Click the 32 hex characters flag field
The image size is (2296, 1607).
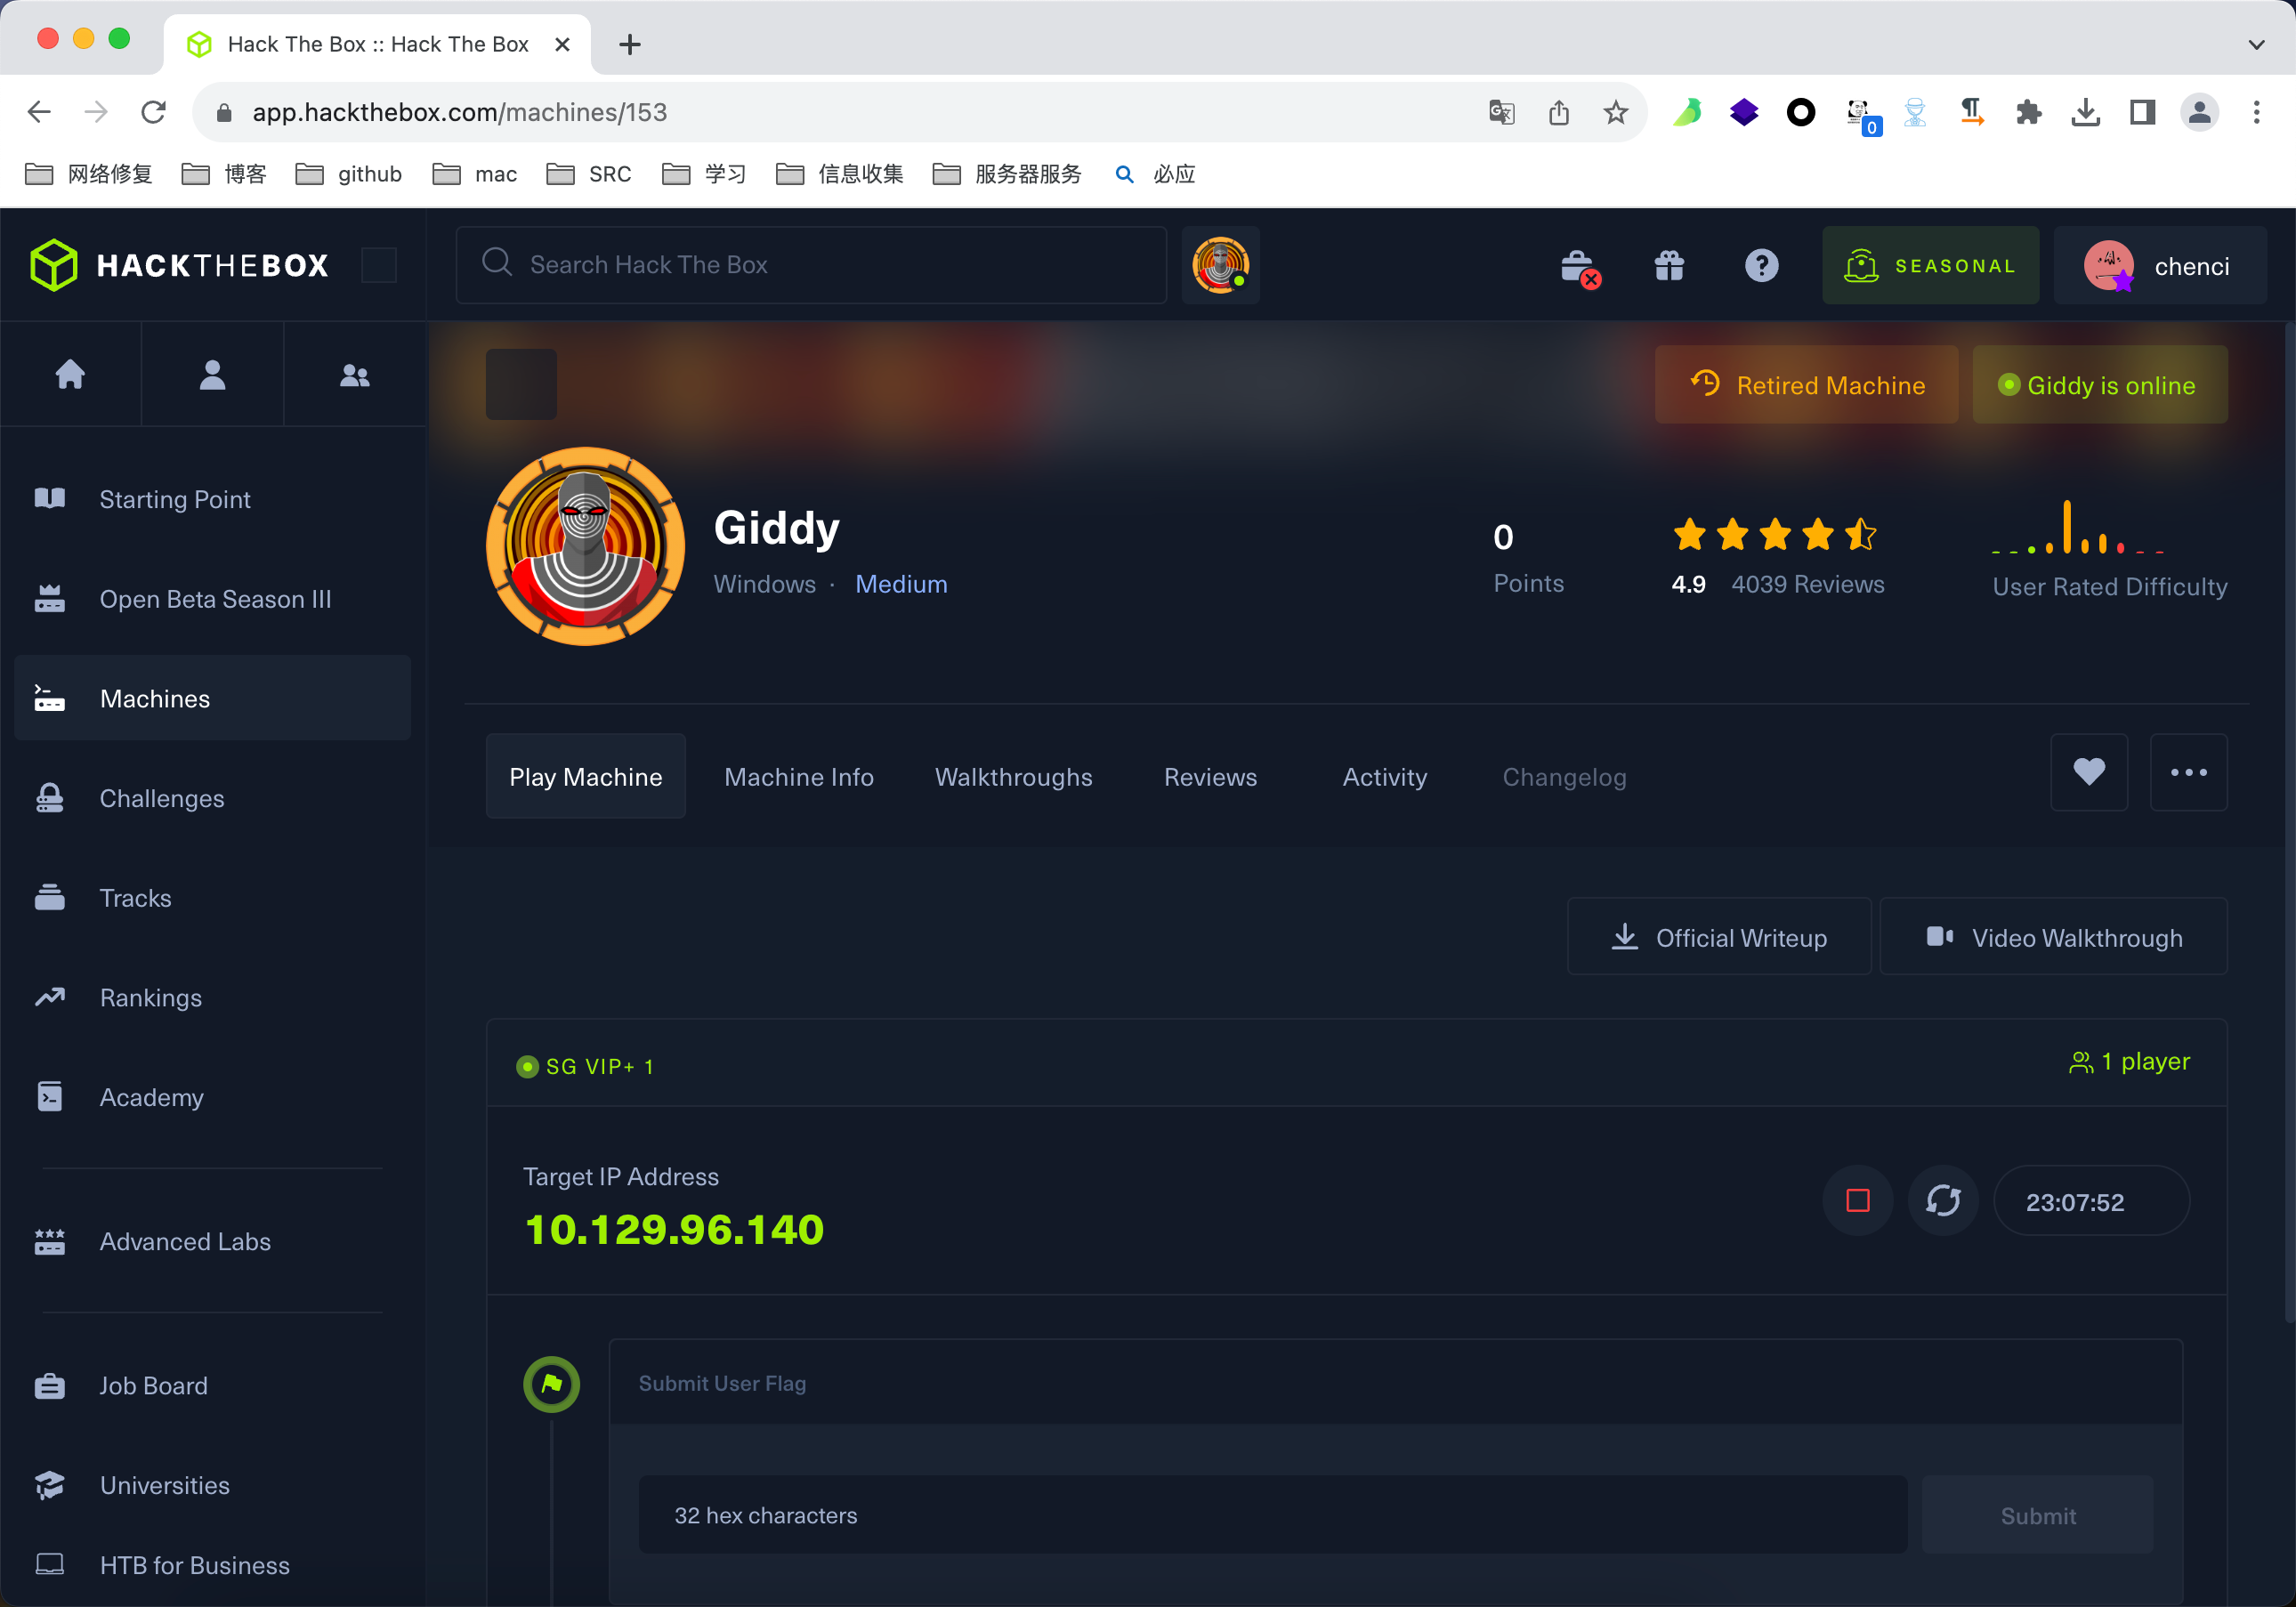point(1272,1514)
